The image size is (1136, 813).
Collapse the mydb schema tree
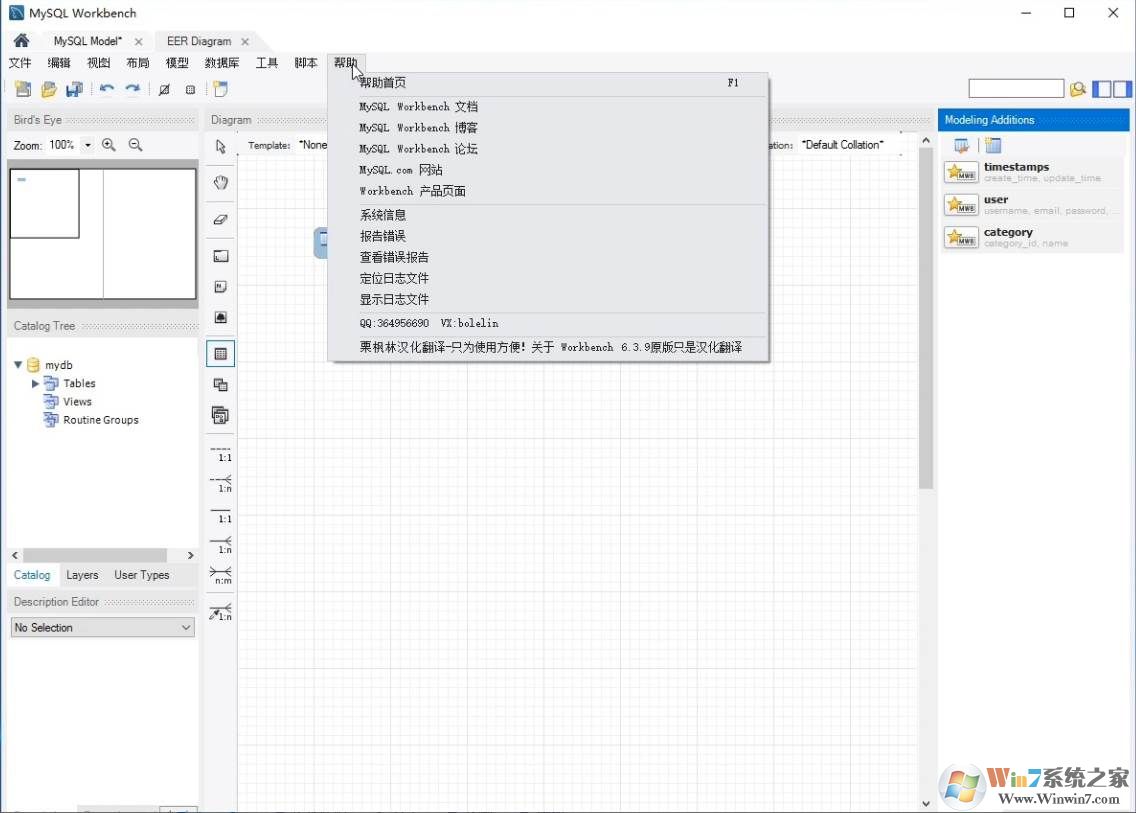[16, 364]
